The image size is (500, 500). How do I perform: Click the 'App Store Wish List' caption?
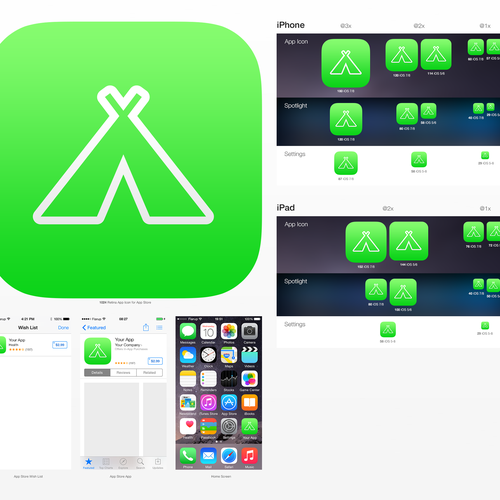tap(28, 477)
